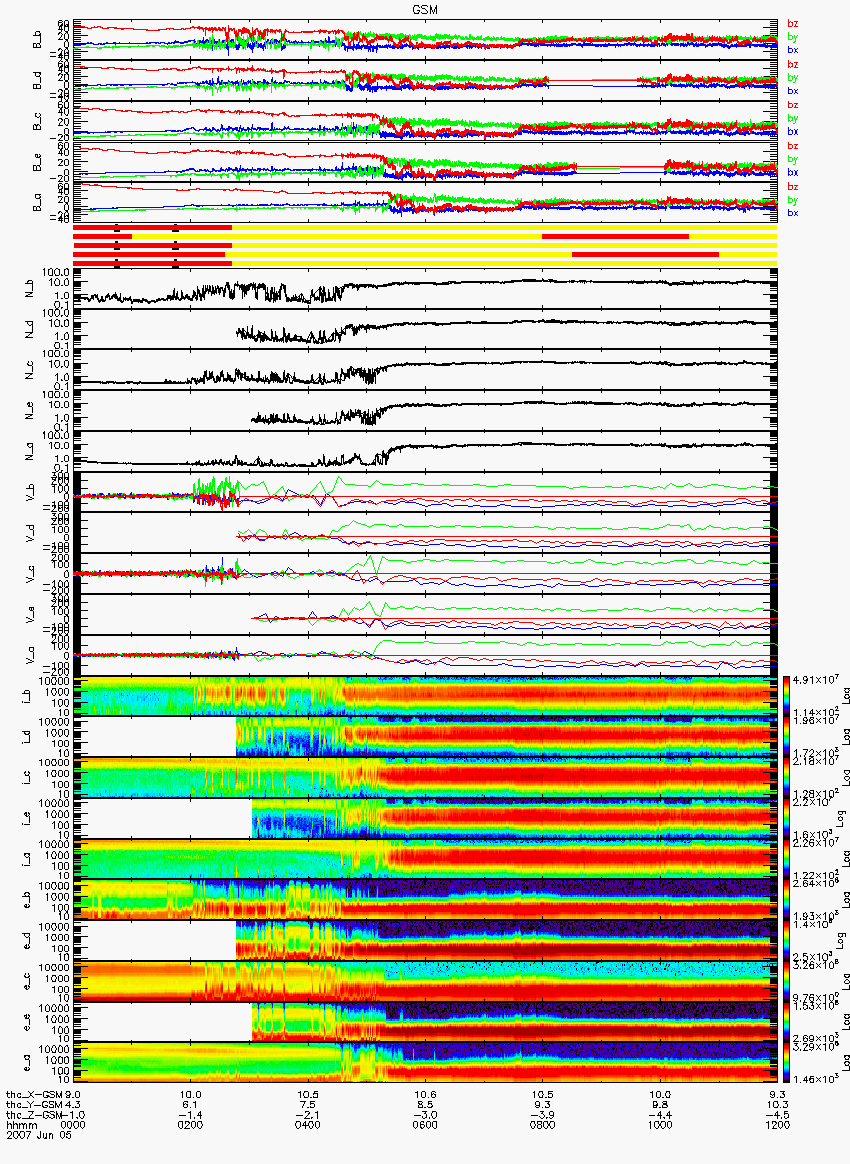Click the V_b velocity axis label
Screen dimensions: 850x1164
pyautogui.click(x=31, y=492)
